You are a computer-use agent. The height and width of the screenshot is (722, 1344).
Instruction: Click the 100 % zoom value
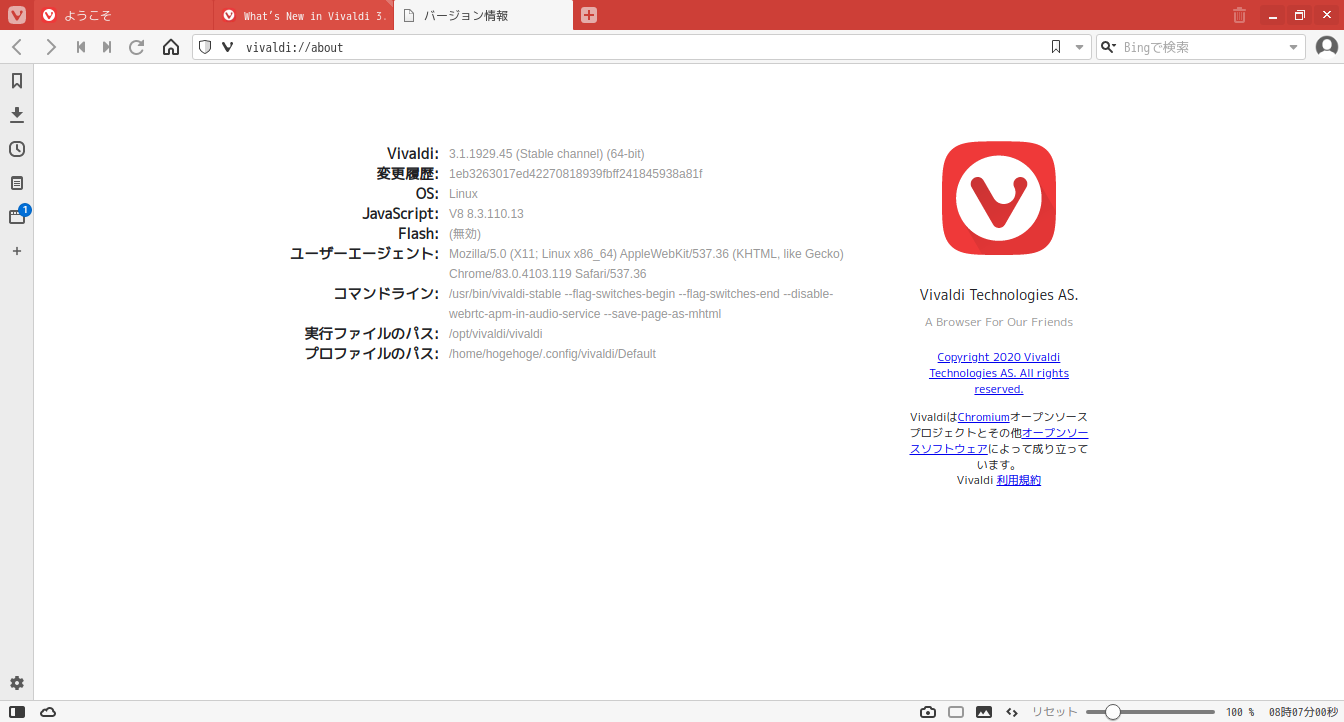coord(1240,712)
